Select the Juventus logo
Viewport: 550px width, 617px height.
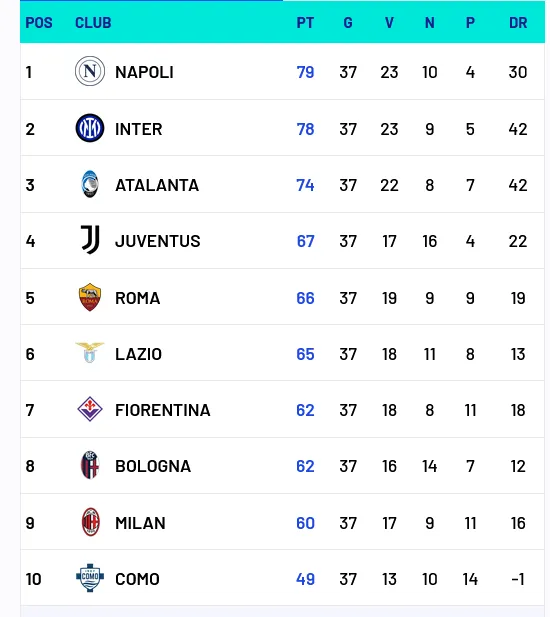click(x=90, y=240)
